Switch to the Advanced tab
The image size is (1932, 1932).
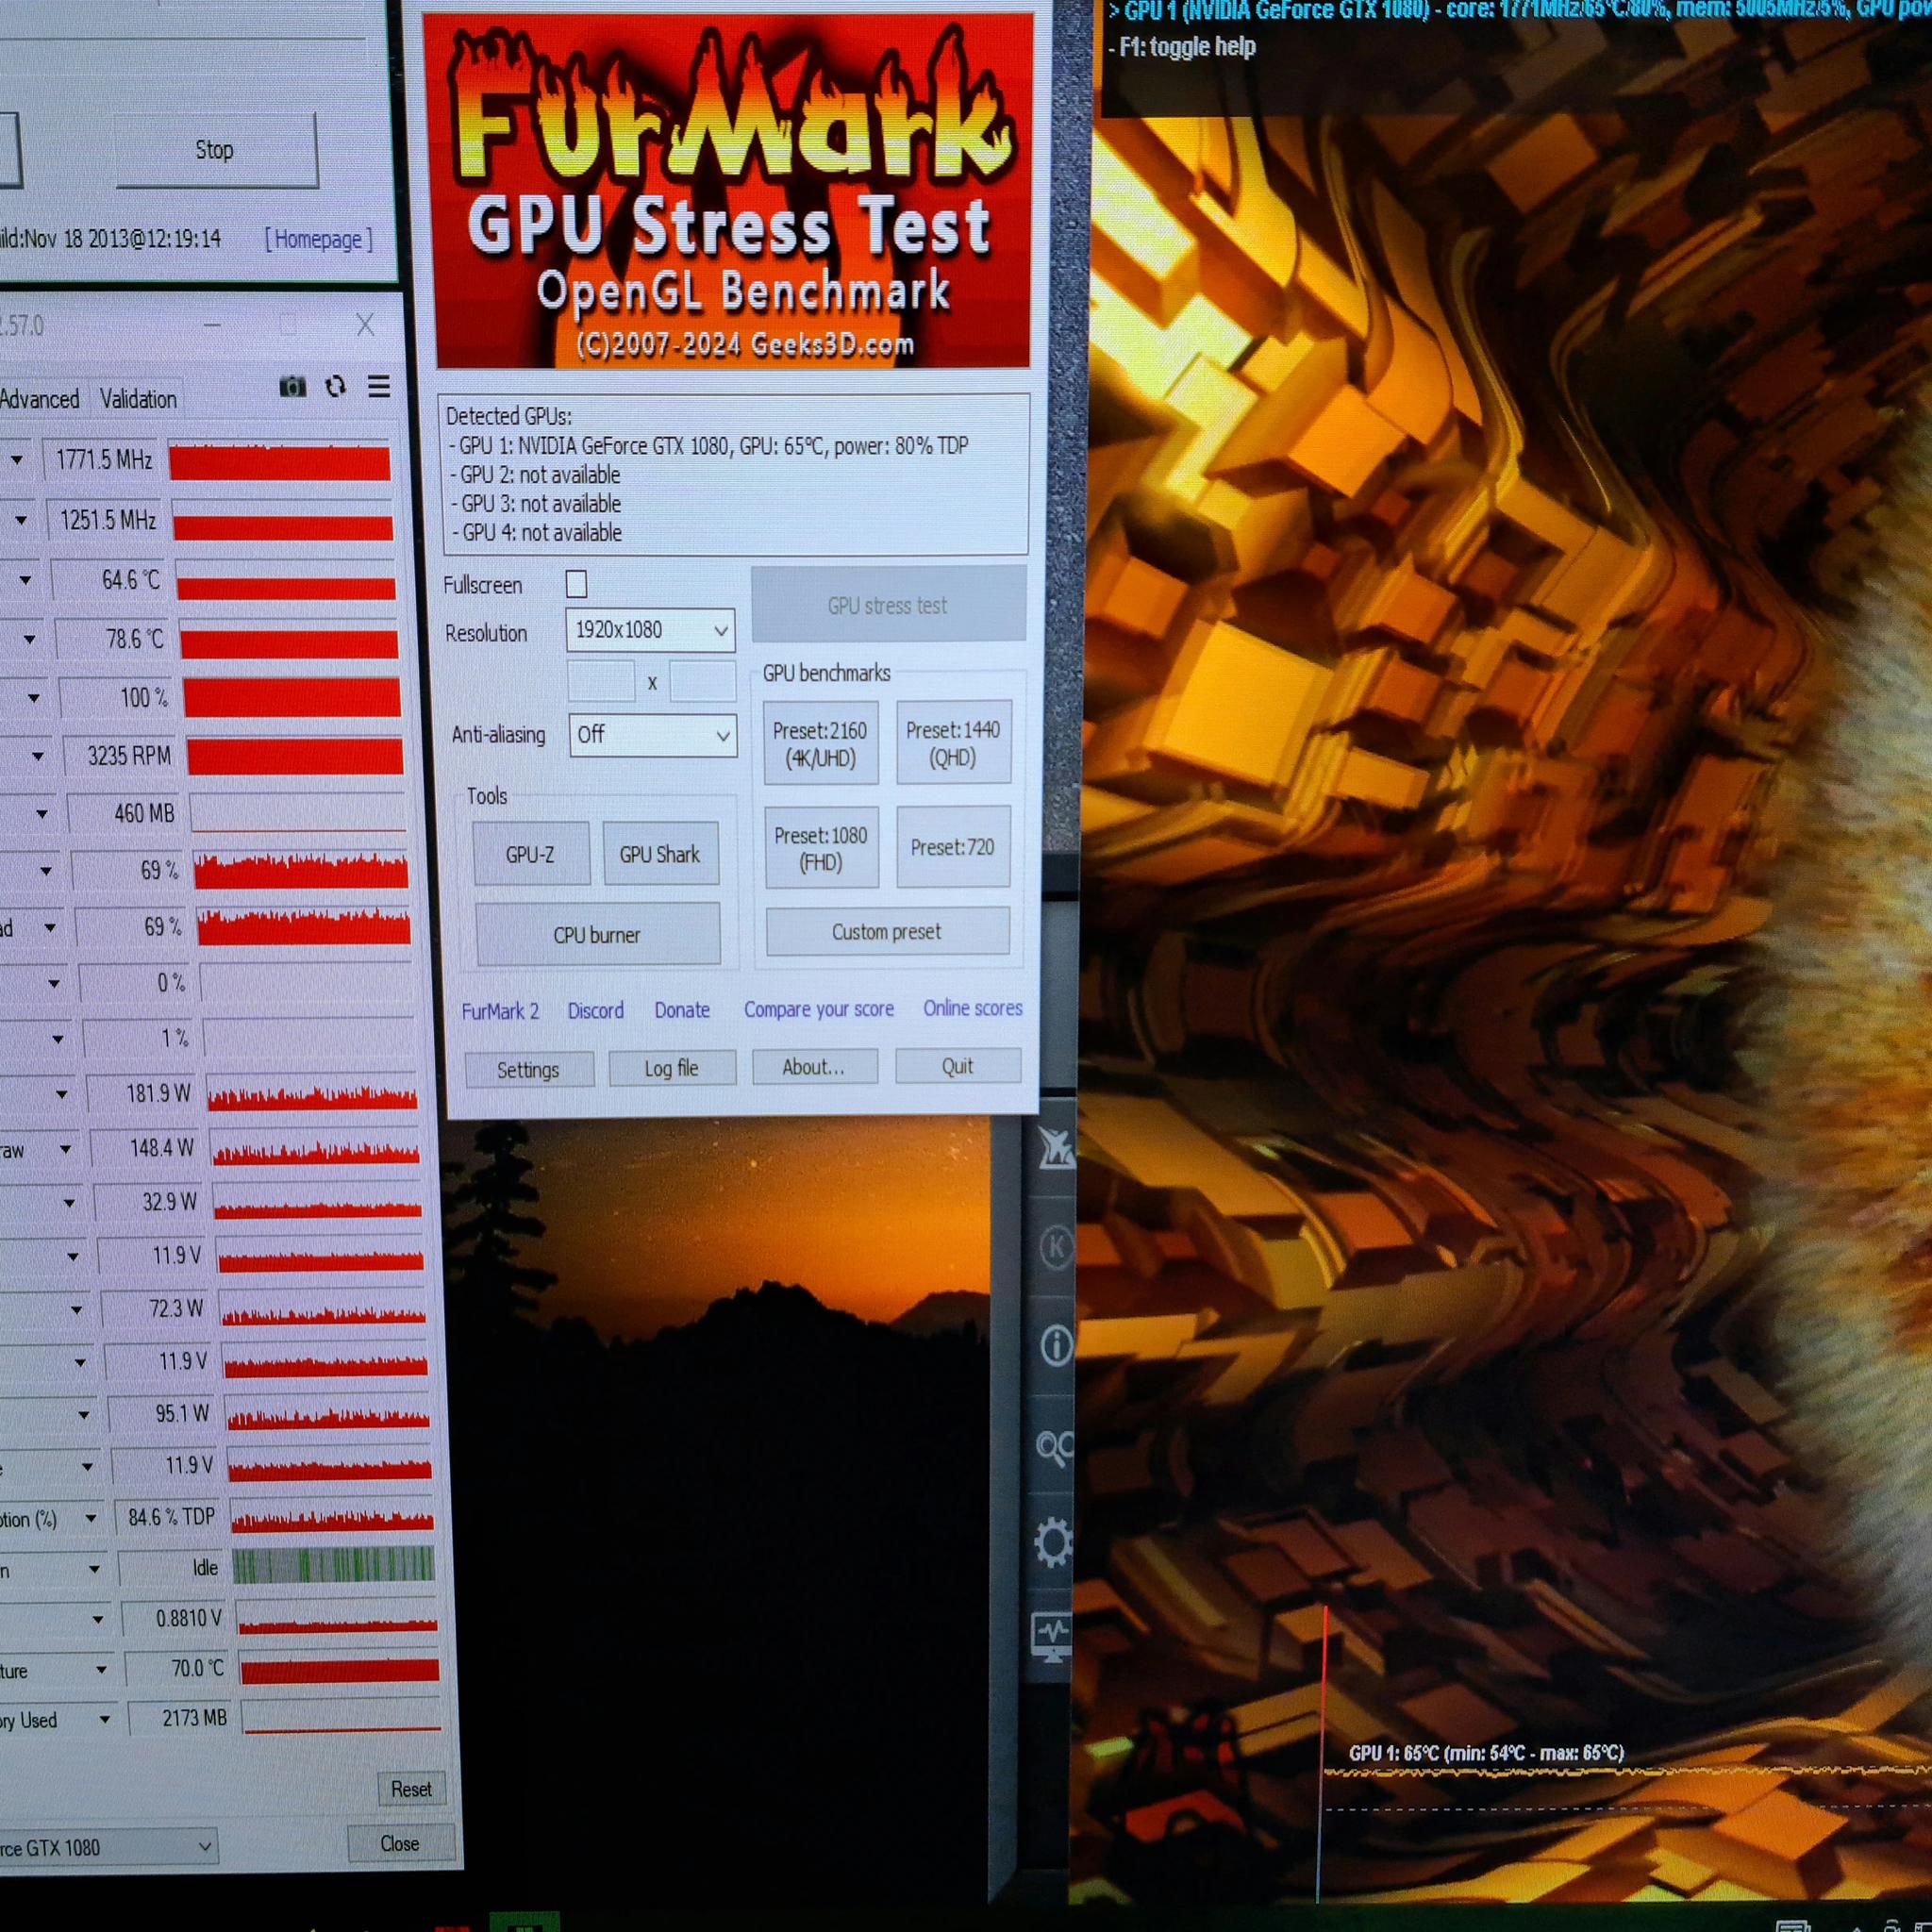[40, 399]
